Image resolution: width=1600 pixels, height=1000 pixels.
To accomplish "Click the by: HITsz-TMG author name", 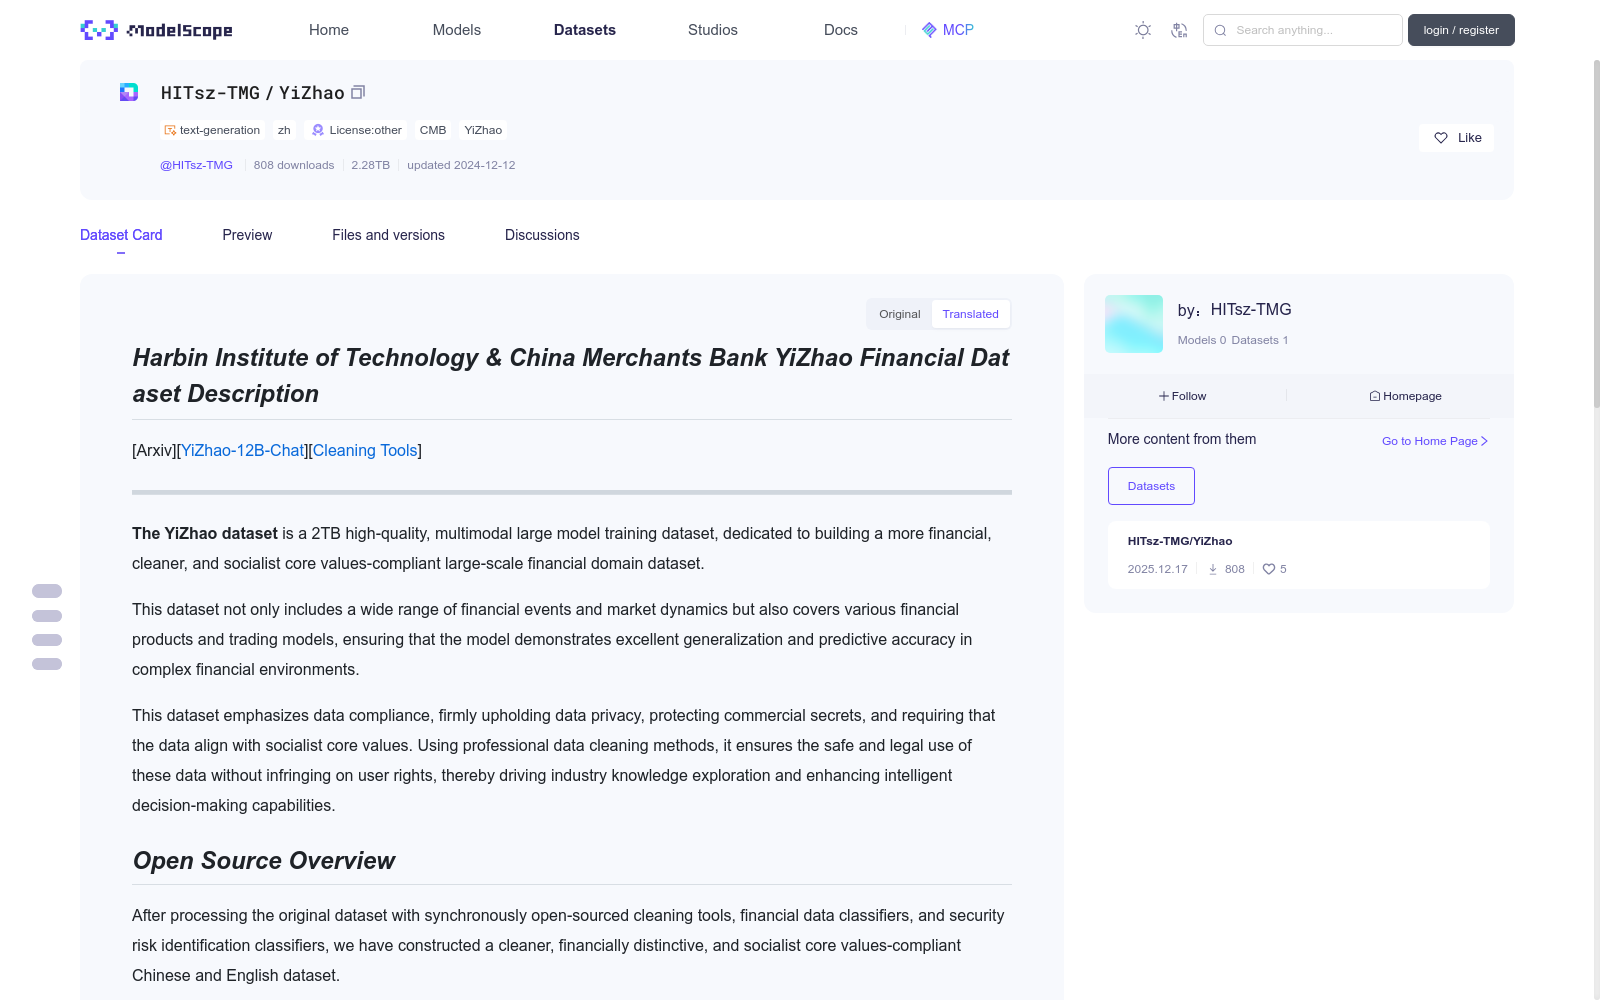I will [x=1234, y=310].
